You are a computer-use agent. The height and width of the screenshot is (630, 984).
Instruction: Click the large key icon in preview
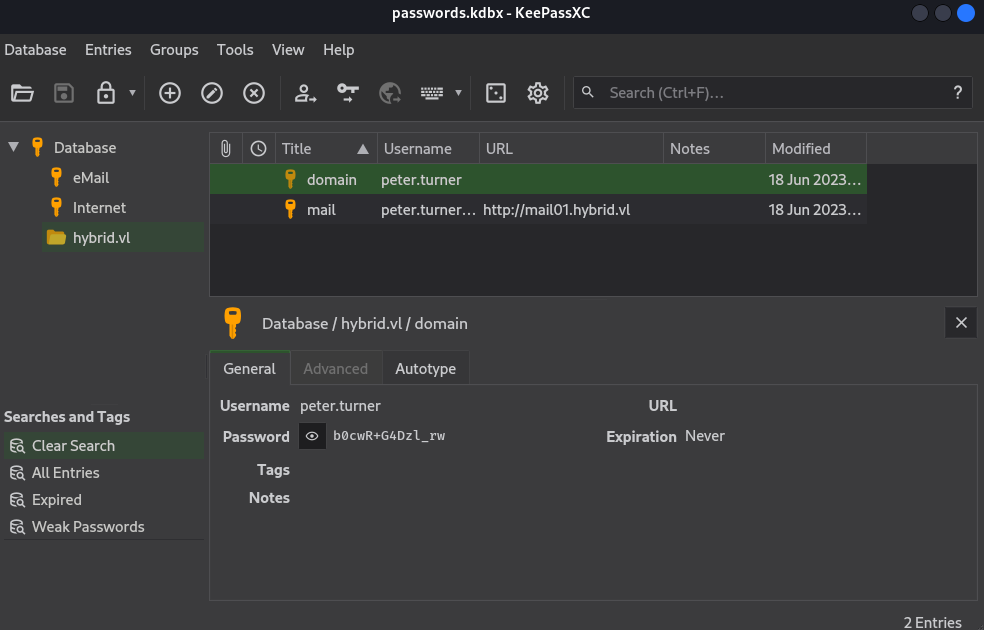(233, 323)
